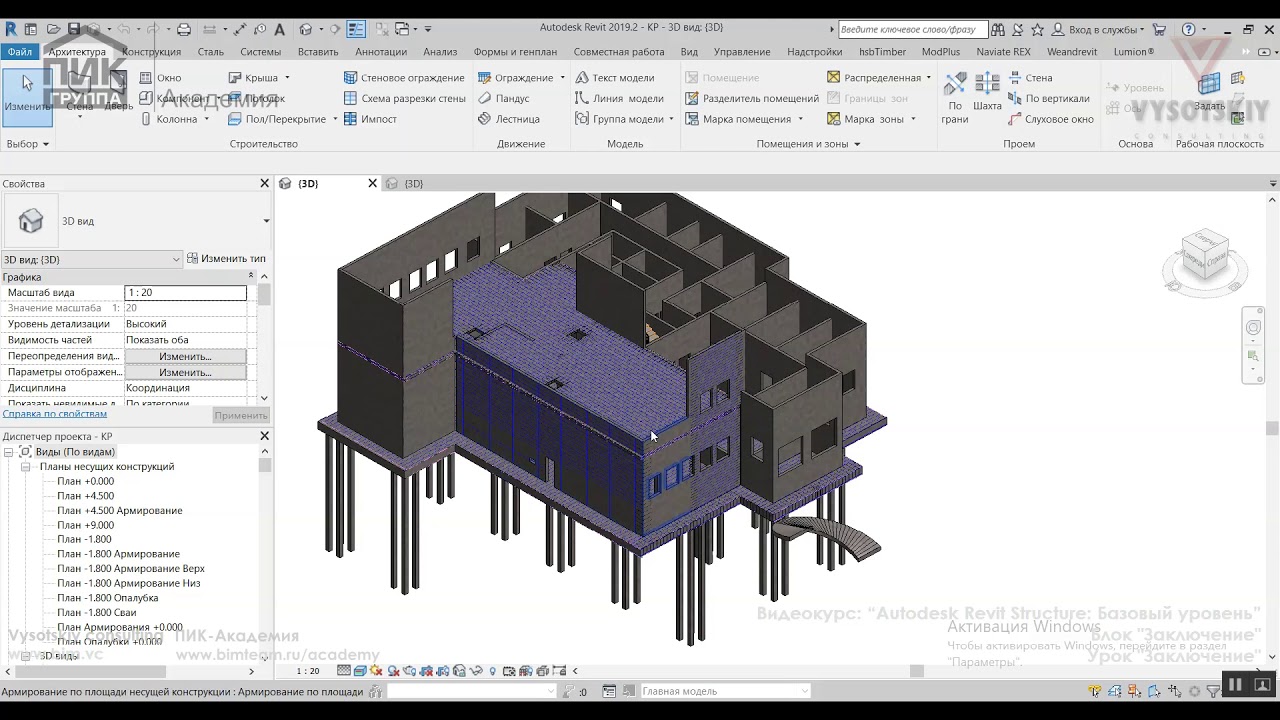The image size is (1280, 720).
Task: Click the Model Text (Текст модели) tool
Action: 615,78
